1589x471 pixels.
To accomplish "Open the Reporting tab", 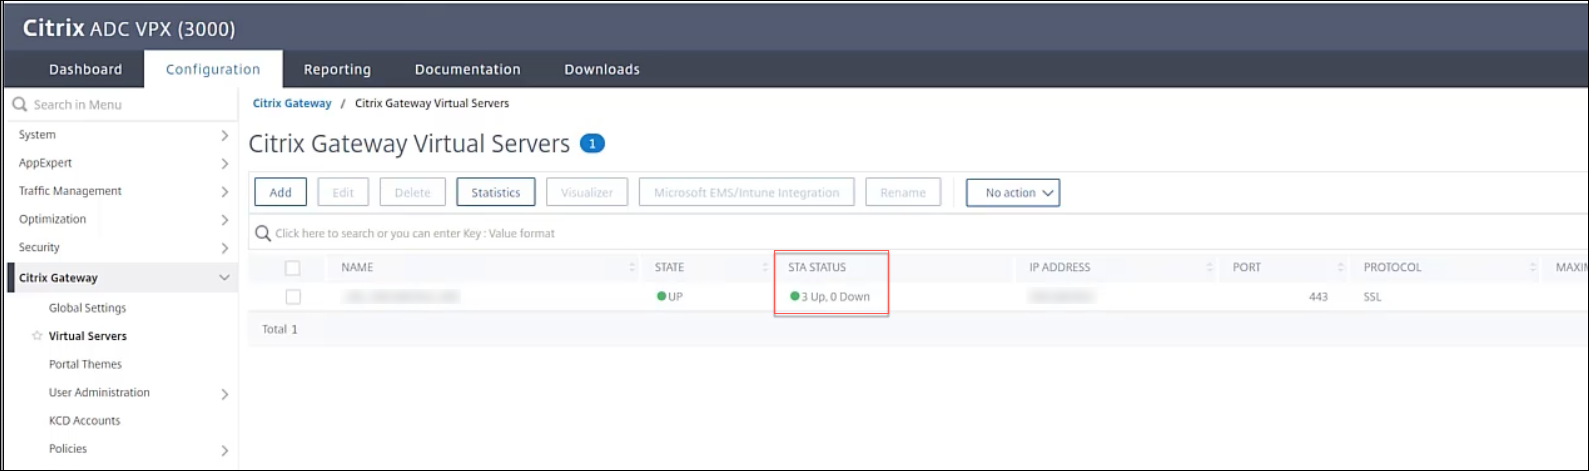I will click(337, 69).
